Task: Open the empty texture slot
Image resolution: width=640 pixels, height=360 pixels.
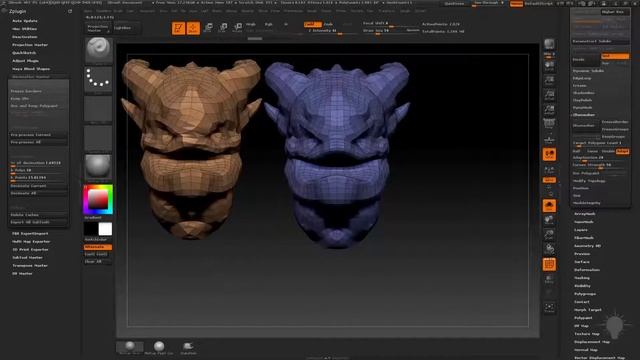Action: tap(98, 138)
